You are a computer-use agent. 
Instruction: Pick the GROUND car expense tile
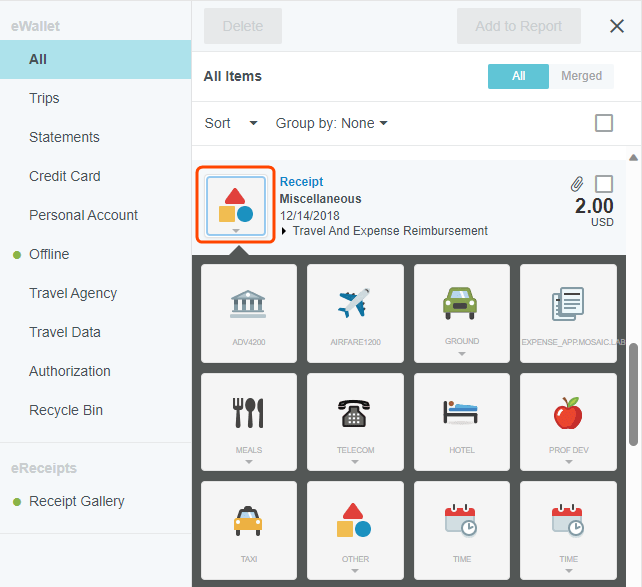tap(461, 311)
